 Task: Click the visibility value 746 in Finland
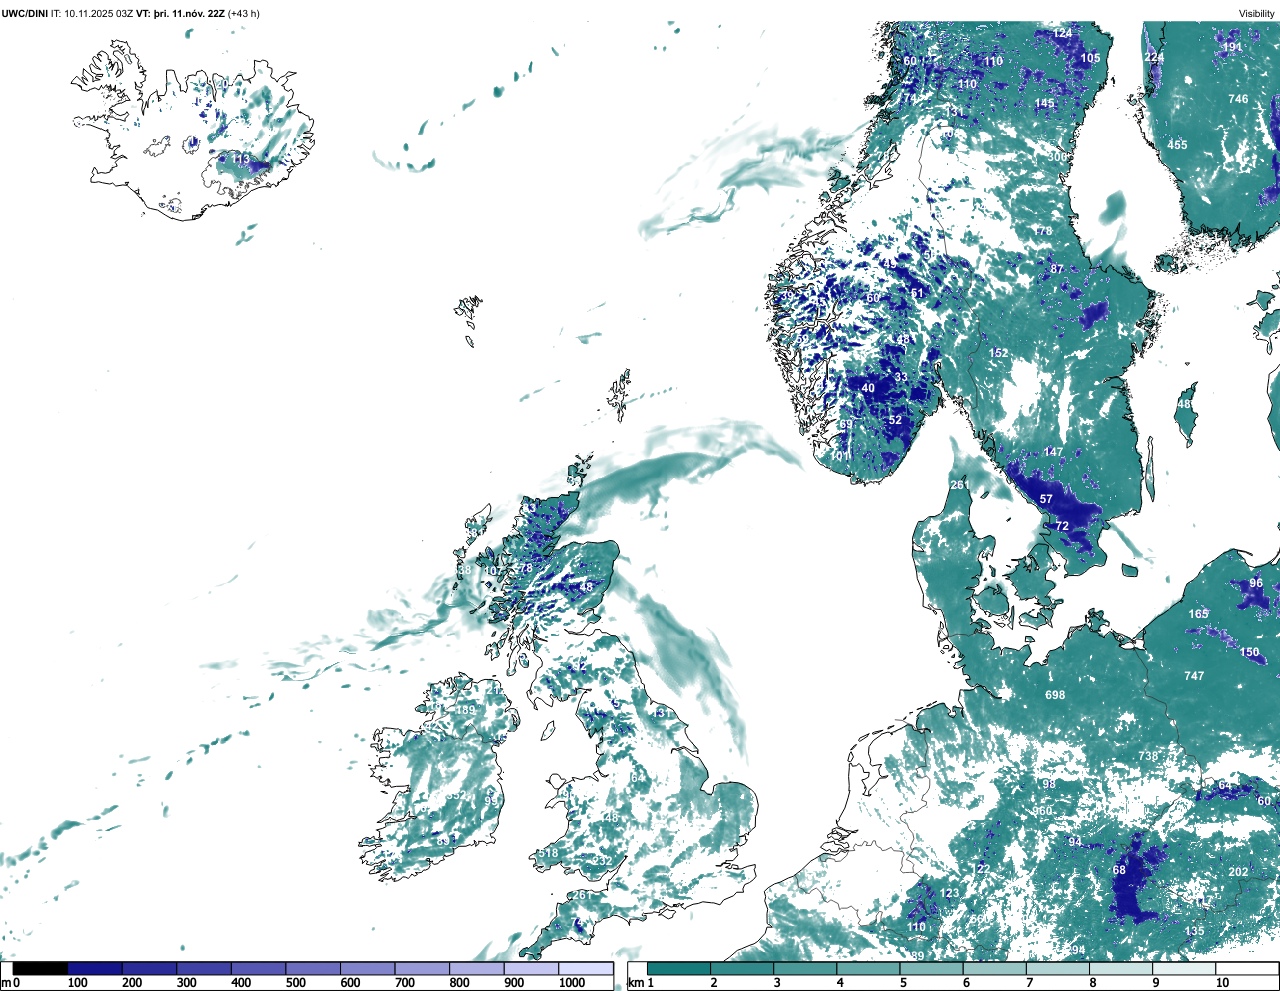(x=1238, y=99)
